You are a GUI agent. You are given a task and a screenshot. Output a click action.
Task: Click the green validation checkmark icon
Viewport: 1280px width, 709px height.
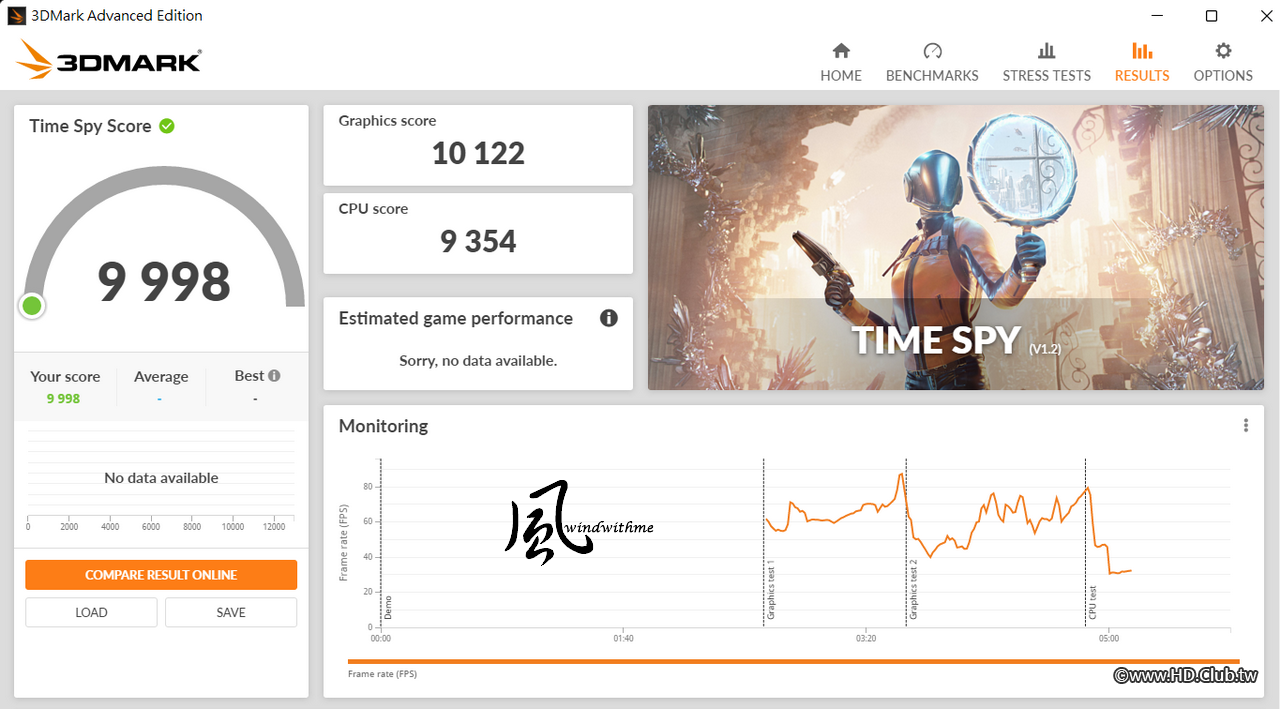[x=167, y=126]
